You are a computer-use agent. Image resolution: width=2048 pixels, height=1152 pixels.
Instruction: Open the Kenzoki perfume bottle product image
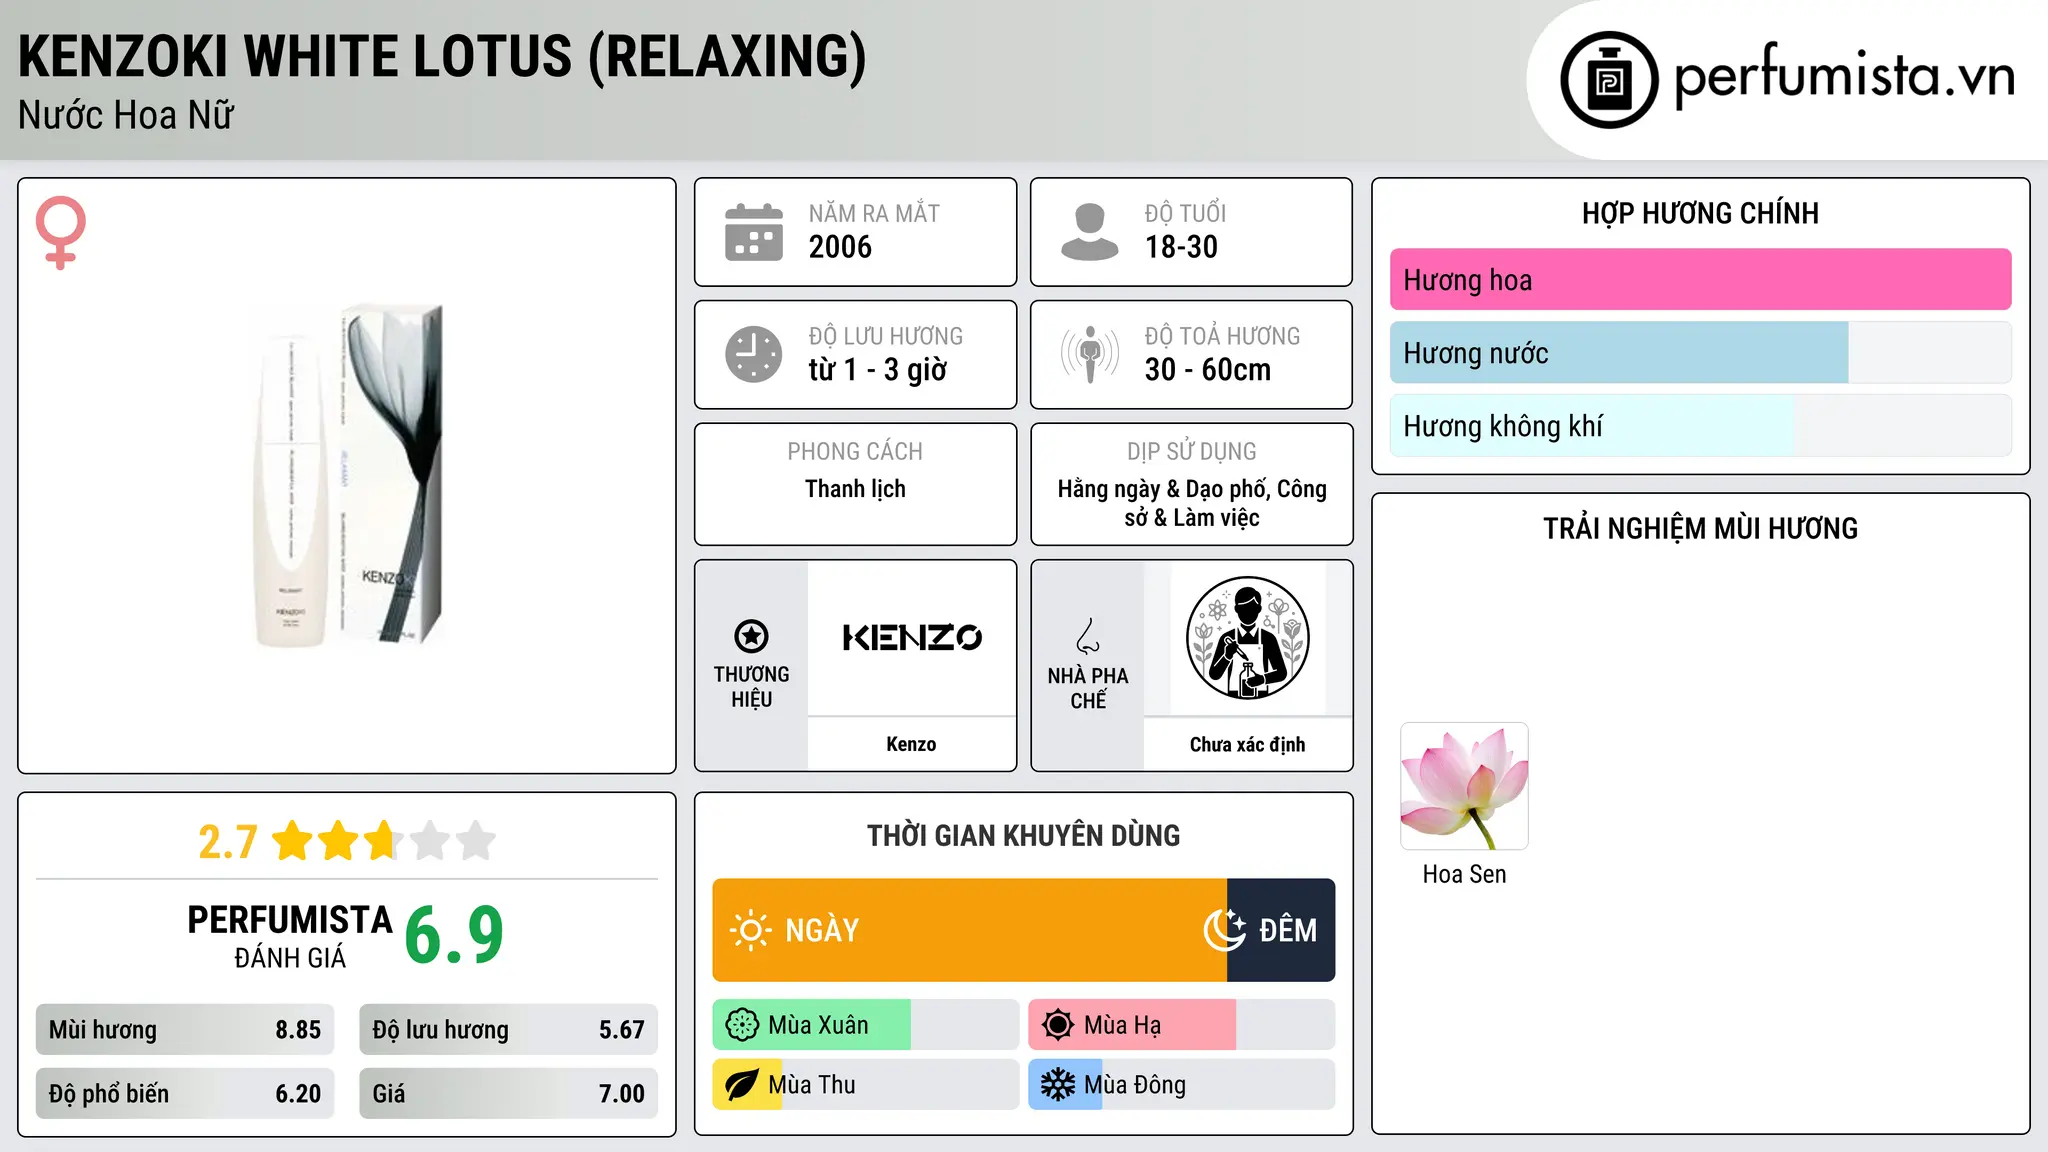click(347, 476)
